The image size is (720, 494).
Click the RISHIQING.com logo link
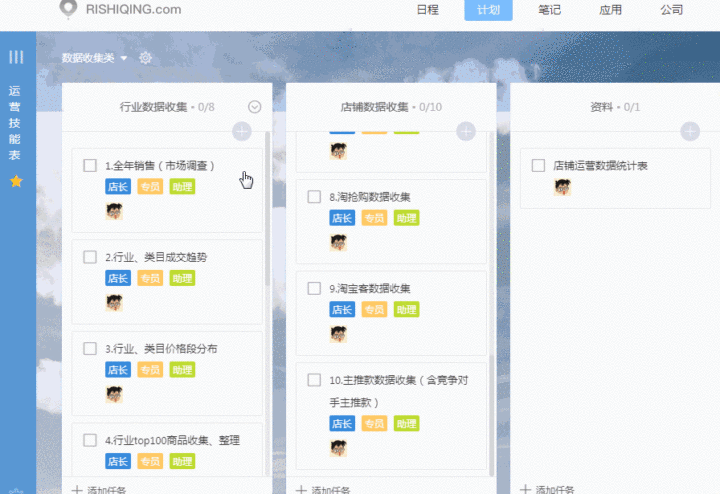(120, 9)
